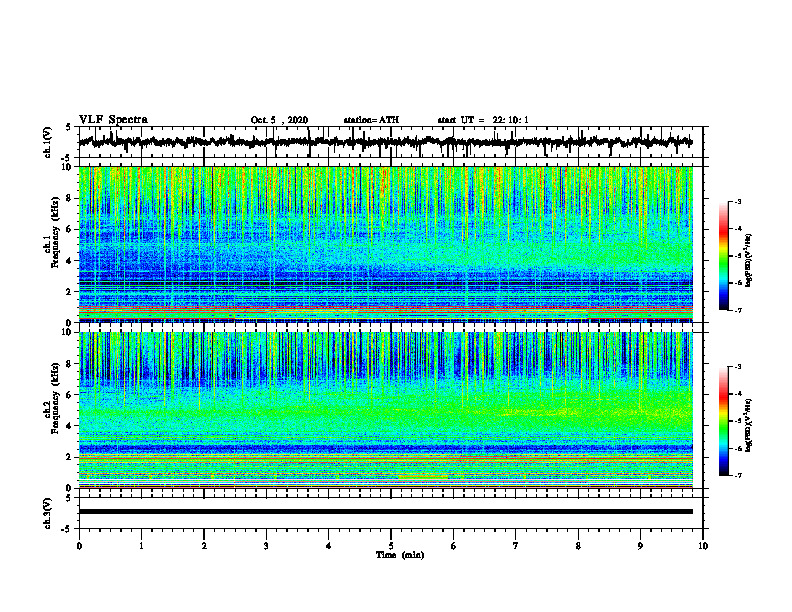Viewport: 792px width, 612px height.
Task: Click Time axis tick label "2"
Action: (x=204, y=546)
